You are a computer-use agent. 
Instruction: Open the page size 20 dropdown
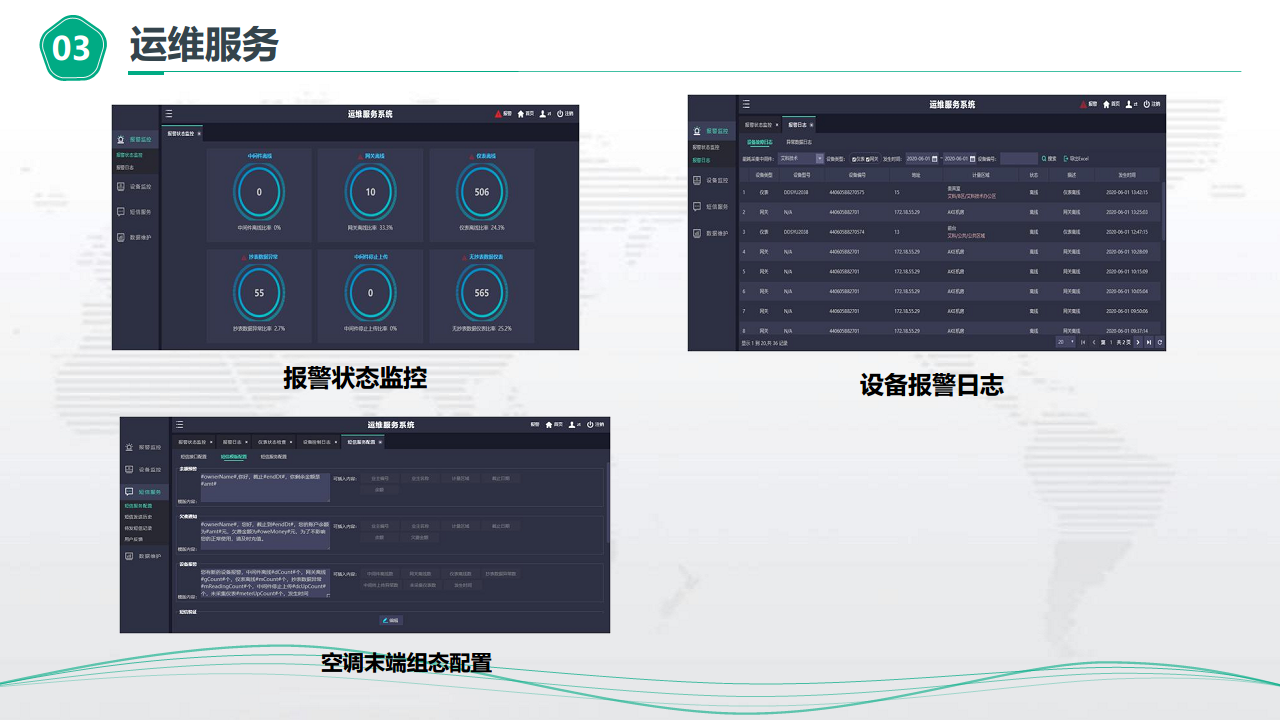[x=1065, y=342]
